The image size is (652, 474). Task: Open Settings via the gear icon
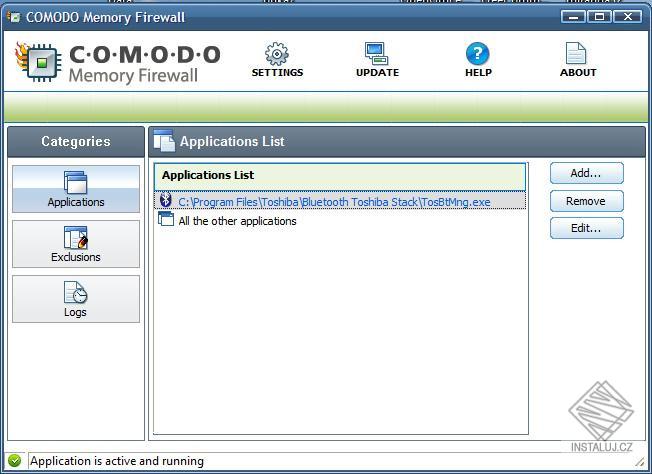(x=277, y=54)
